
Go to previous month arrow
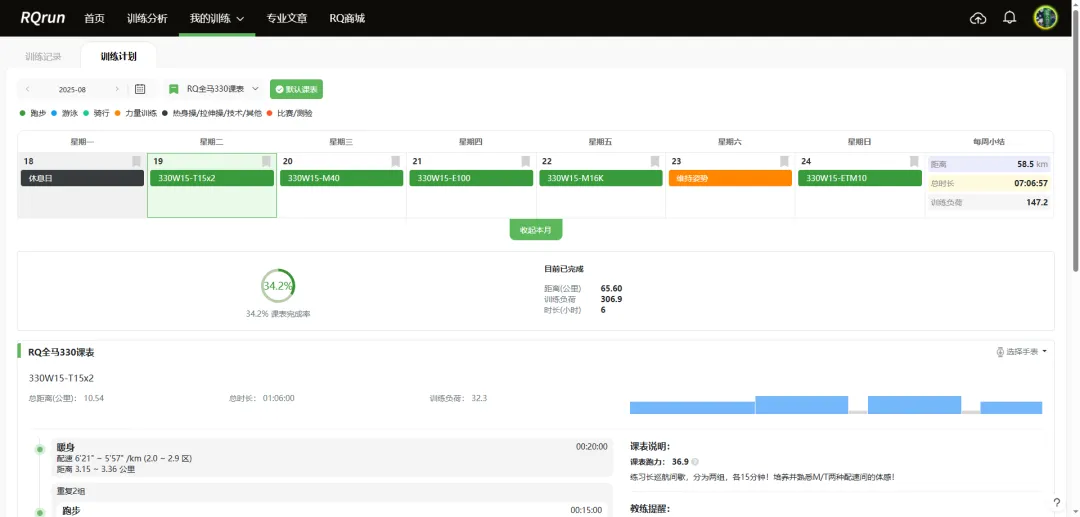[x=27, y=89]
